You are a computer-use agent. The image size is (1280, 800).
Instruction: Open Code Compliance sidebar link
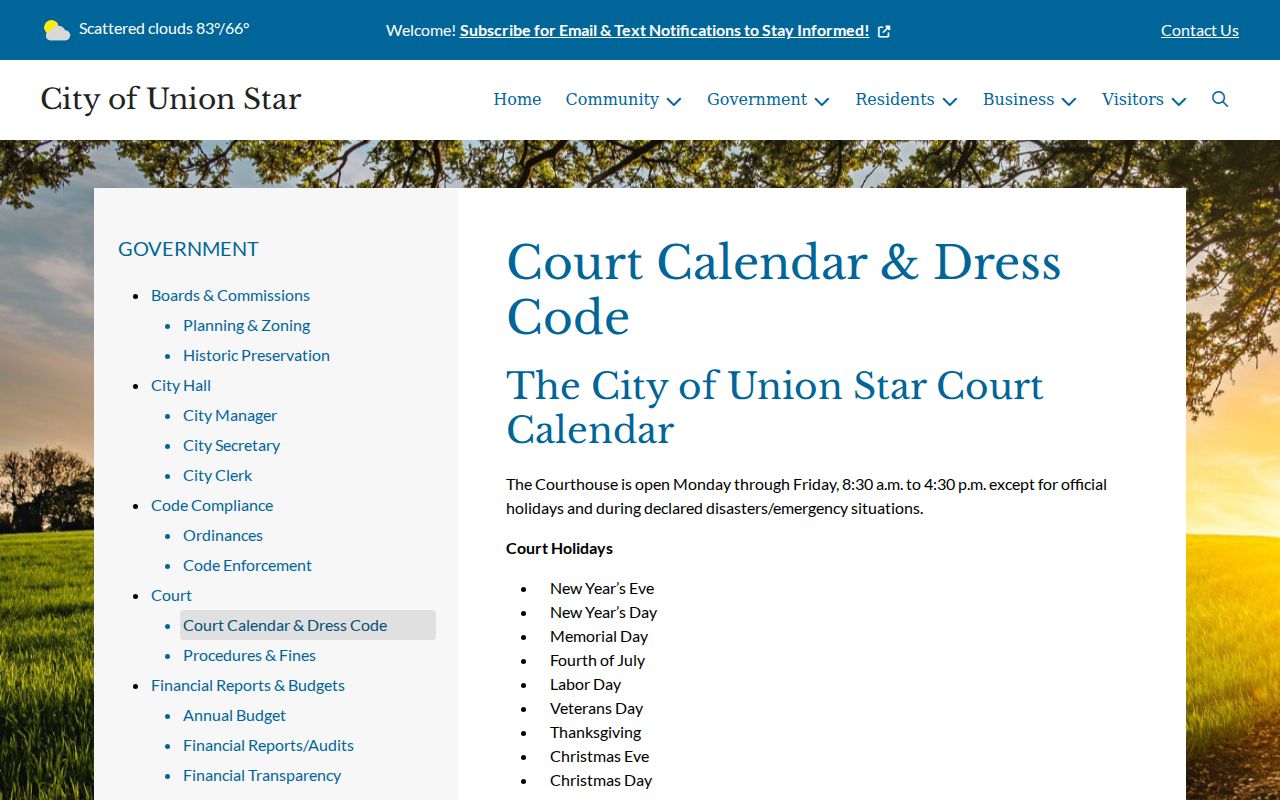tap(212, 505)
